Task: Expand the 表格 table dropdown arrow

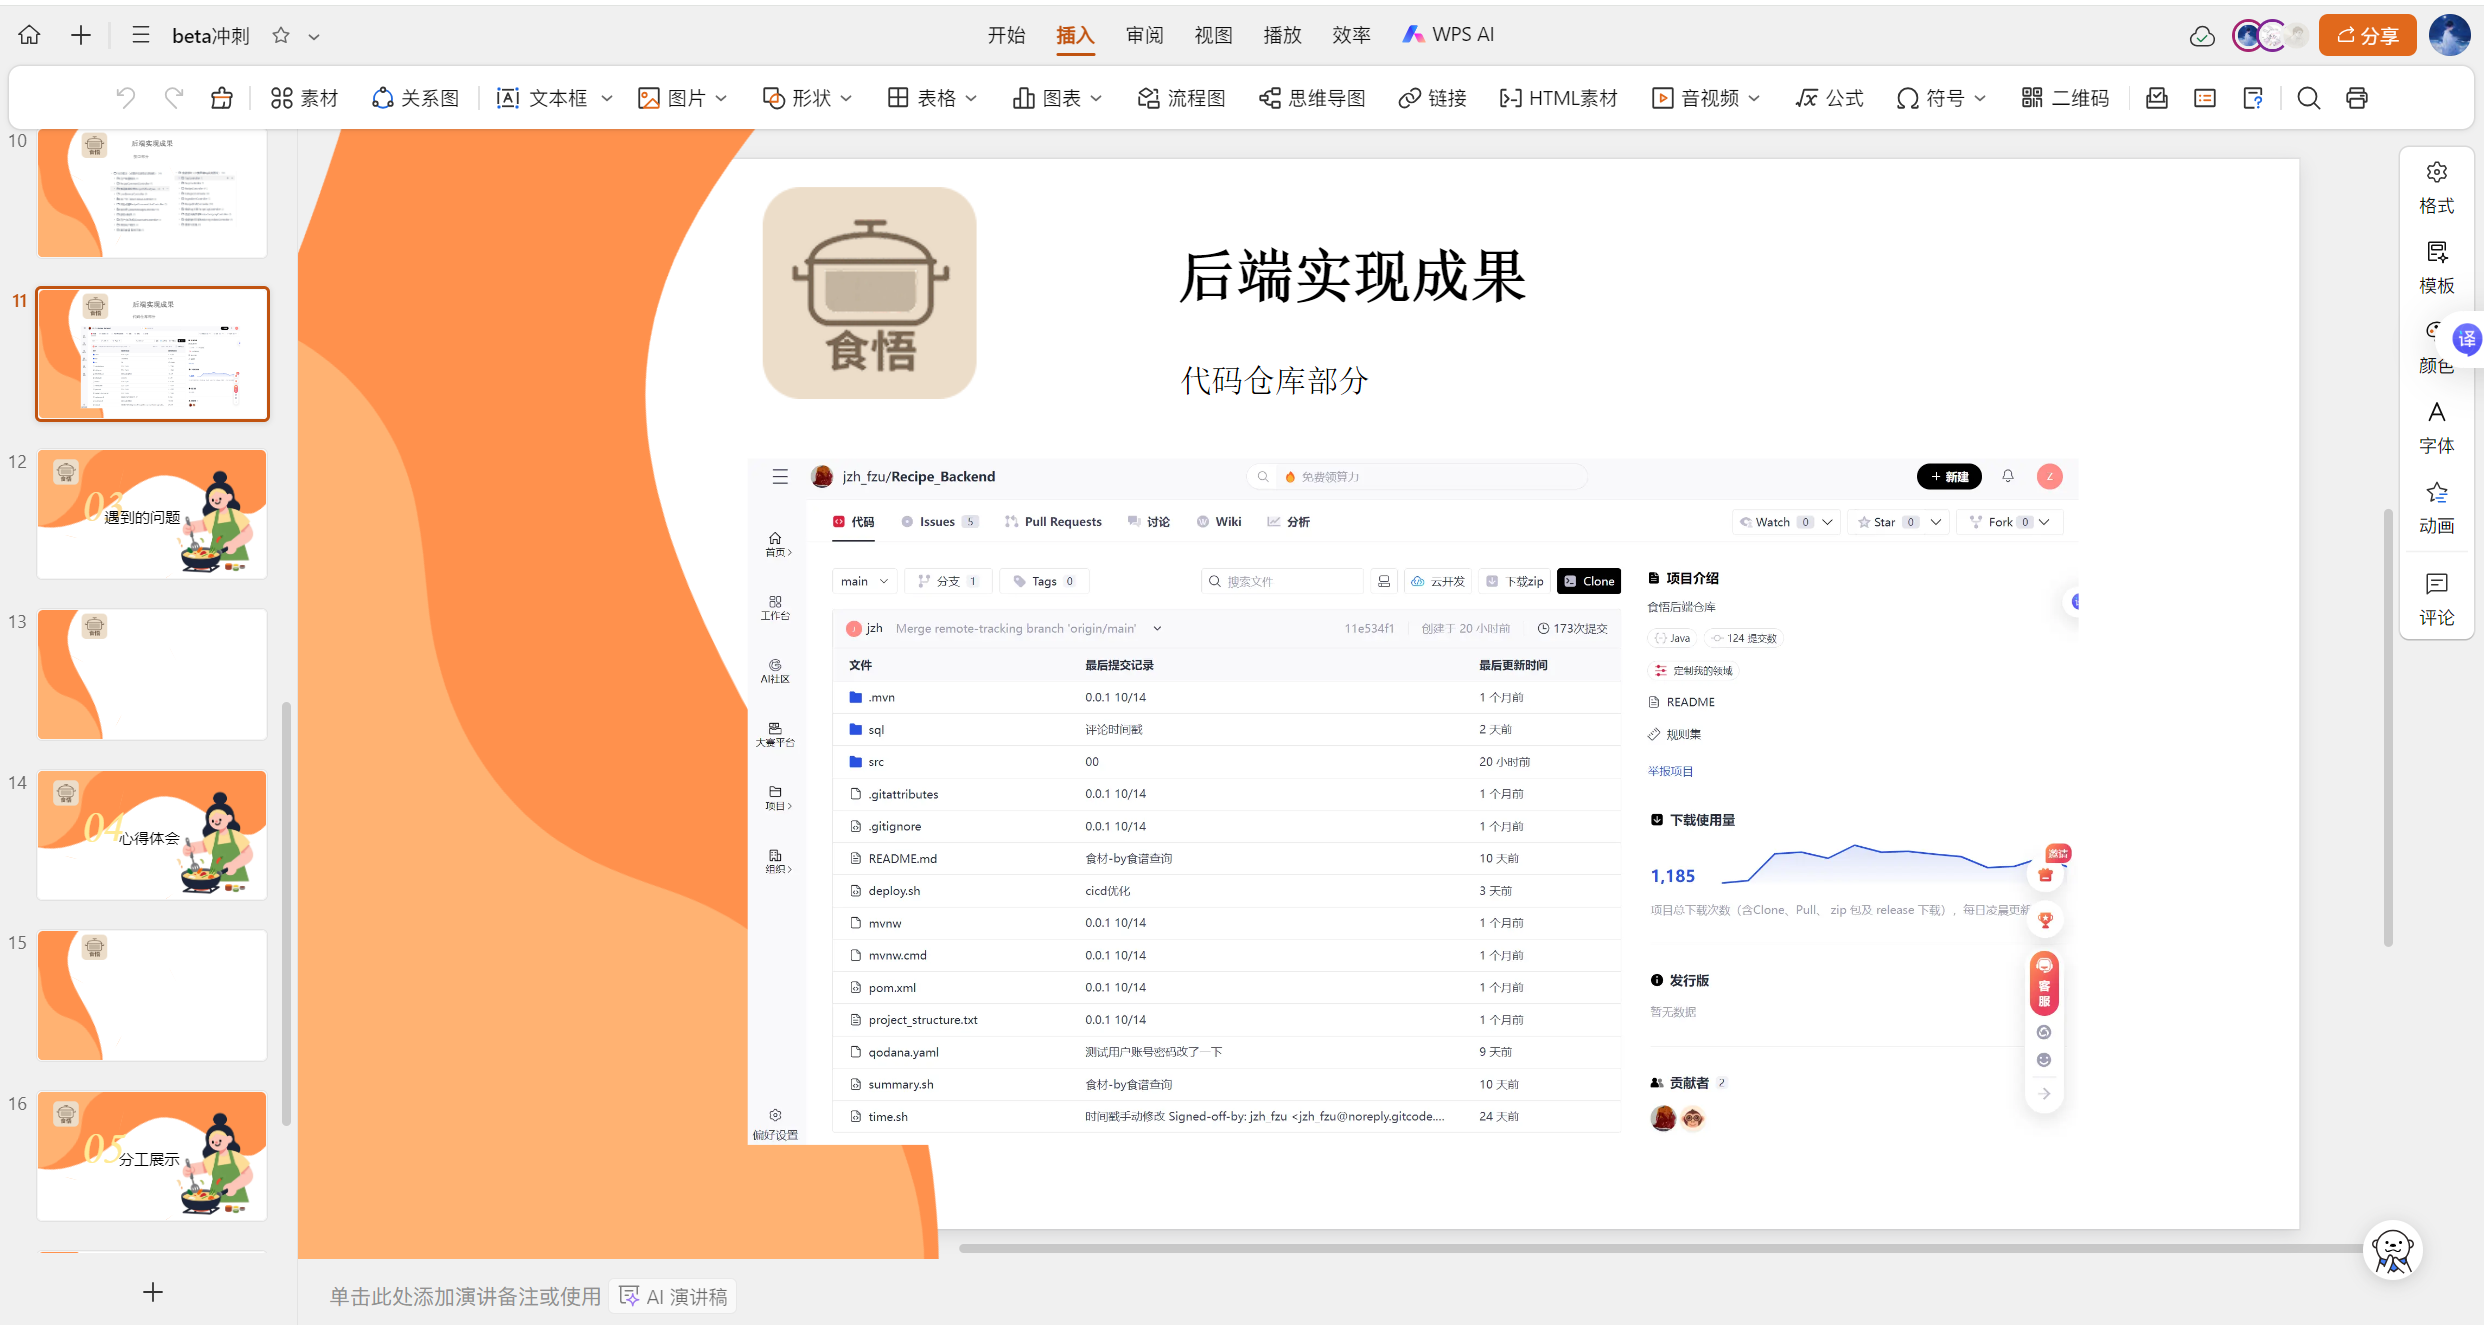Action: click(x=971, y=97)
